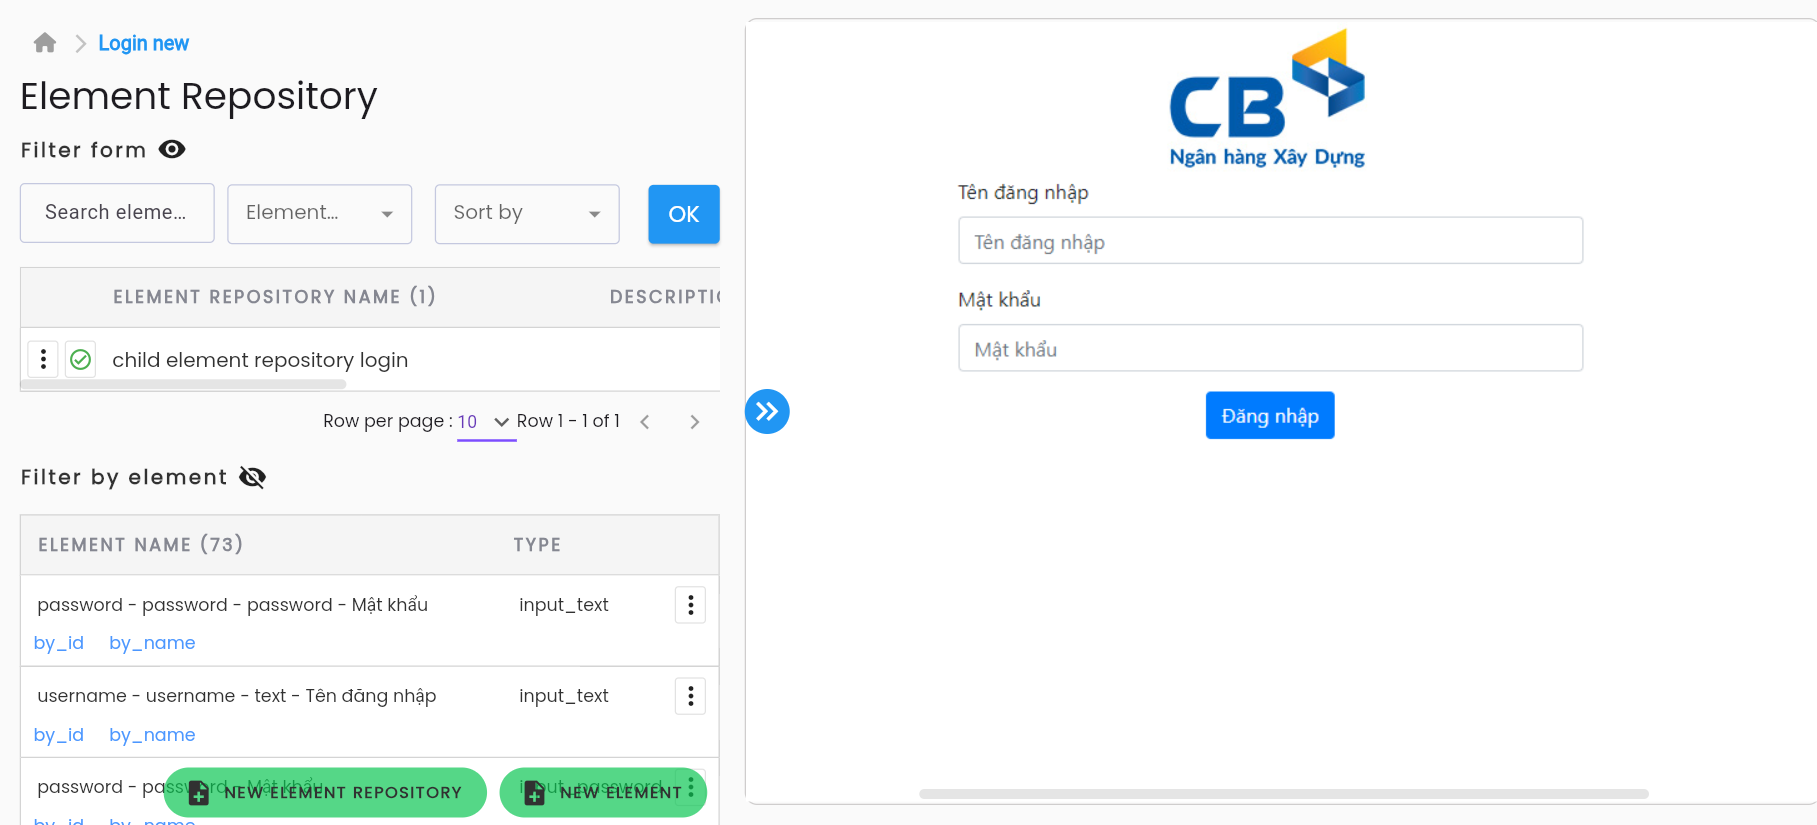The height and width of the screenshot is (825, 1817).
Task: Click the Type column header
Action: [x=537, y=545]
